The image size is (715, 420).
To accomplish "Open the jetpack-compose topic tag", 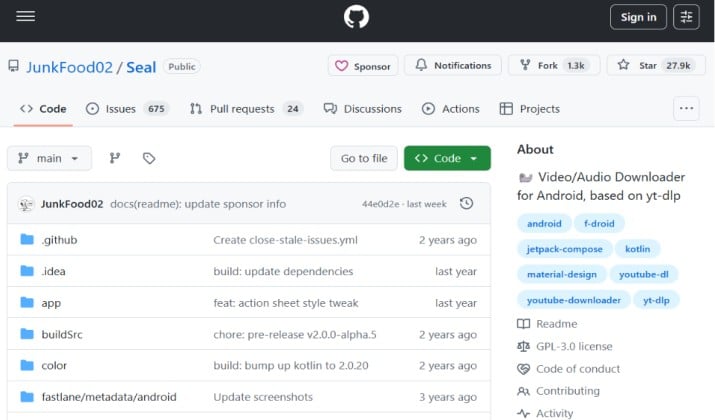I will (565, 249).
